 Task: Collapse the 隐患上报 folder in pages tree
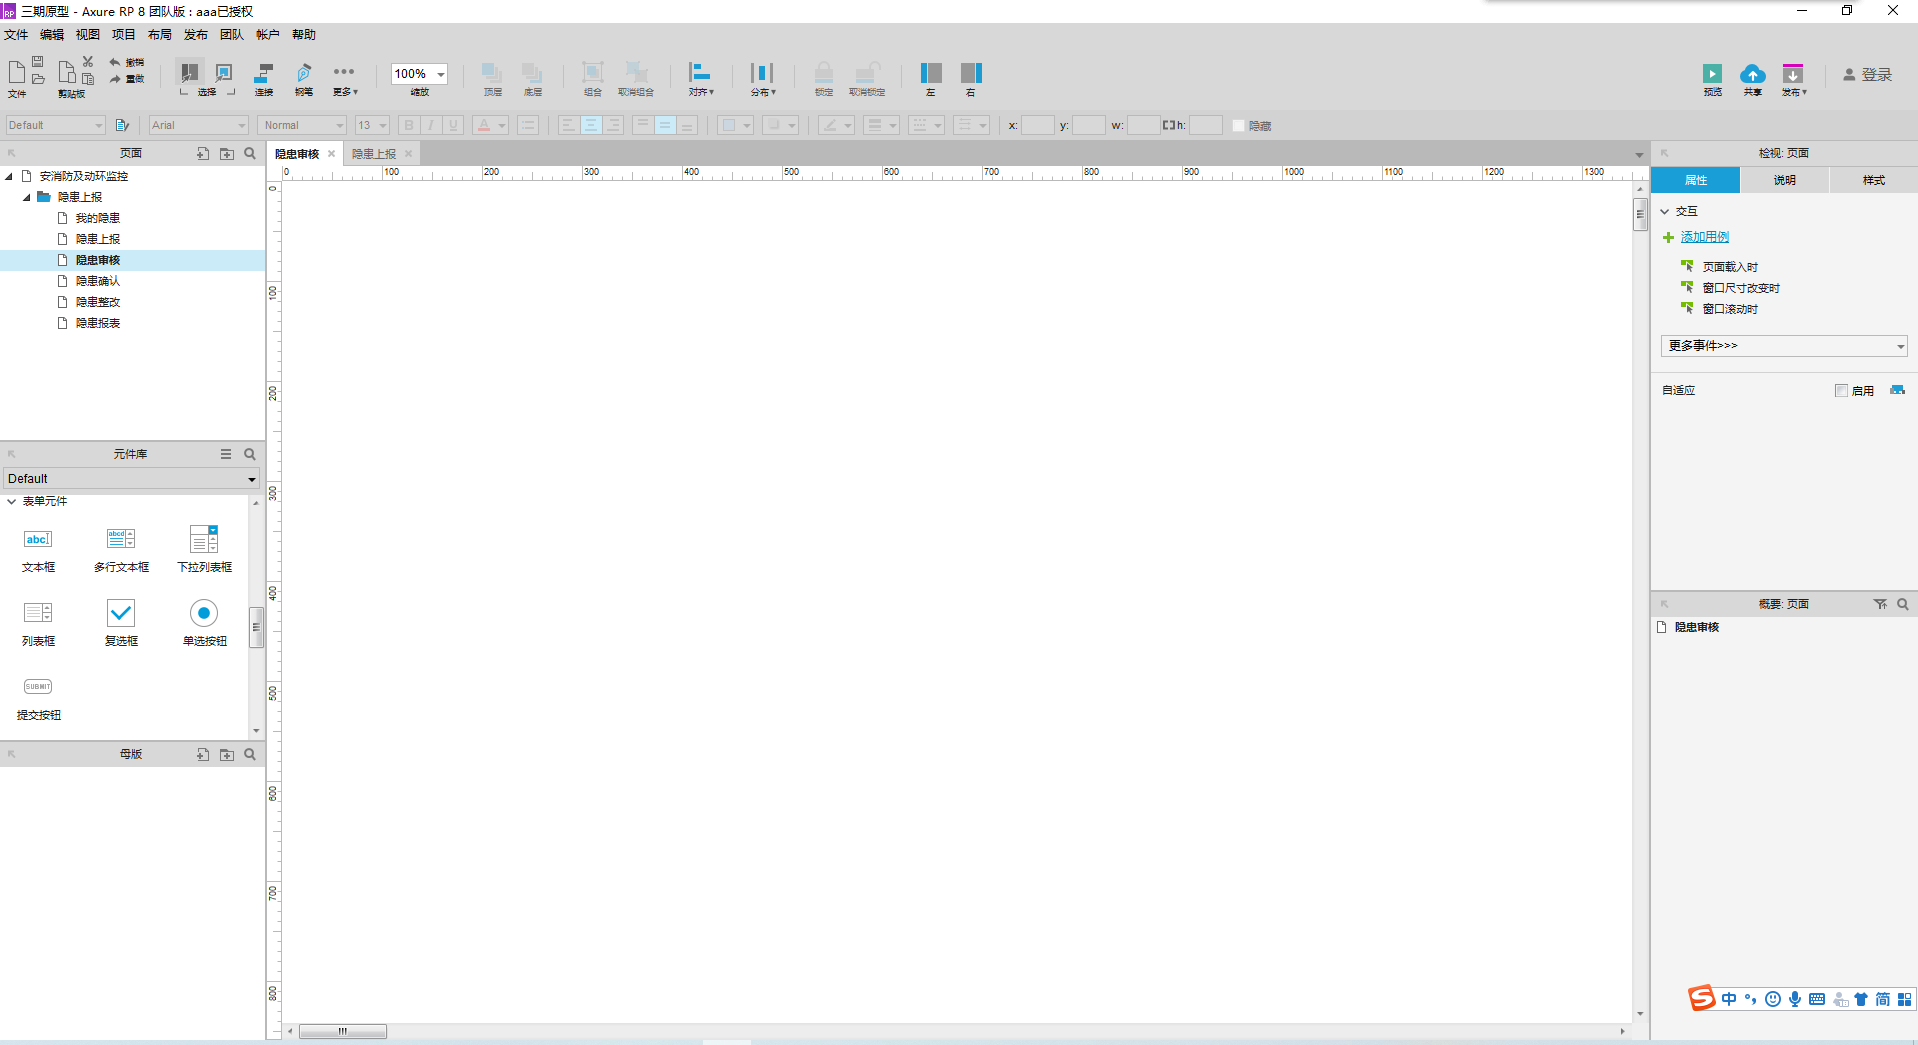[26, 197]
